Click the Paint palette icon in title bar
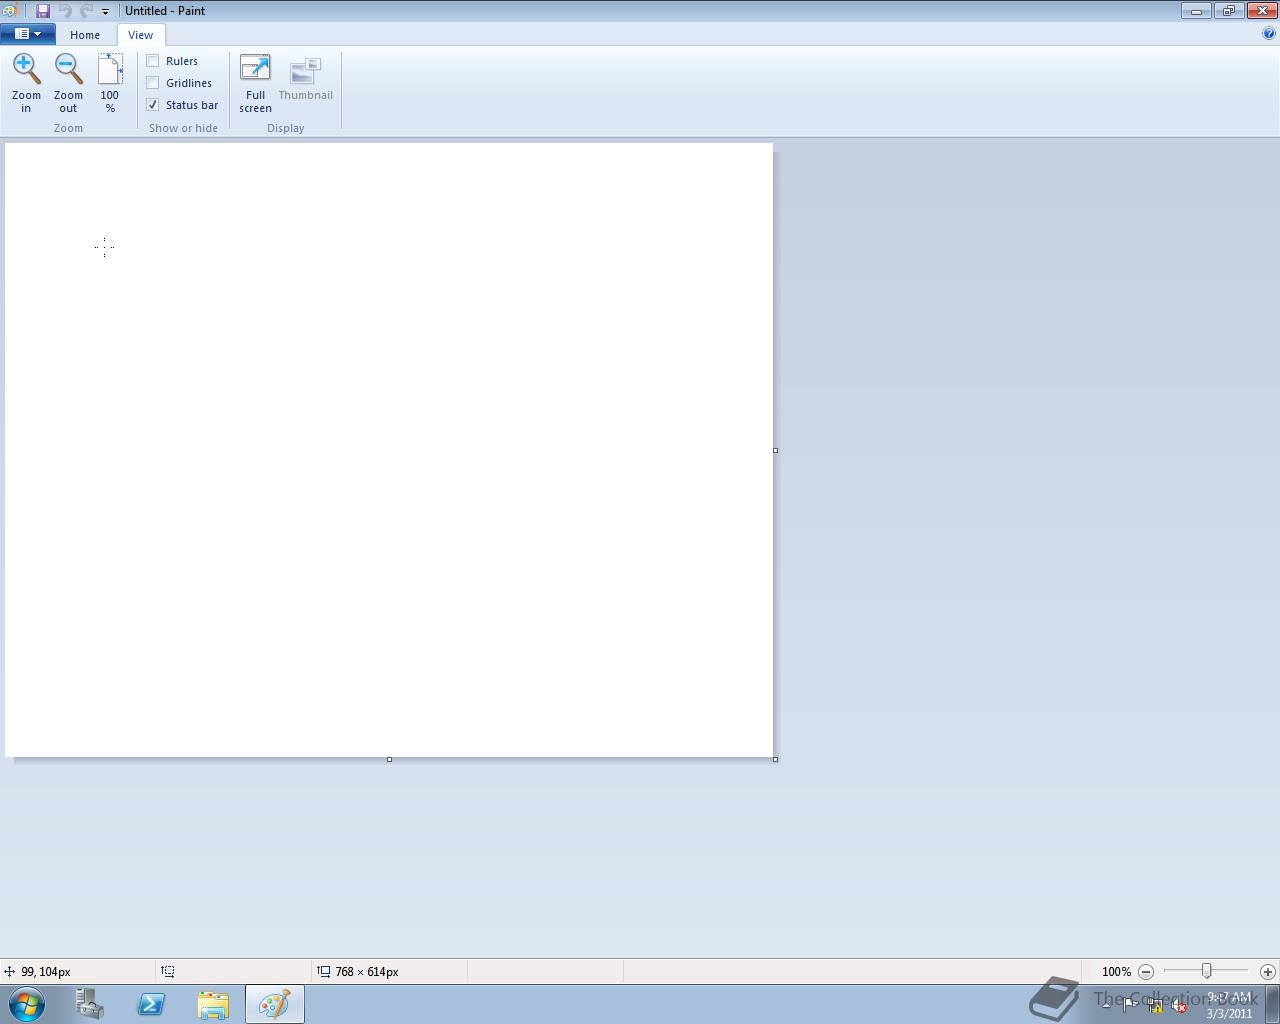The width and height of the screenshot is (1280, 1024). 9,11
